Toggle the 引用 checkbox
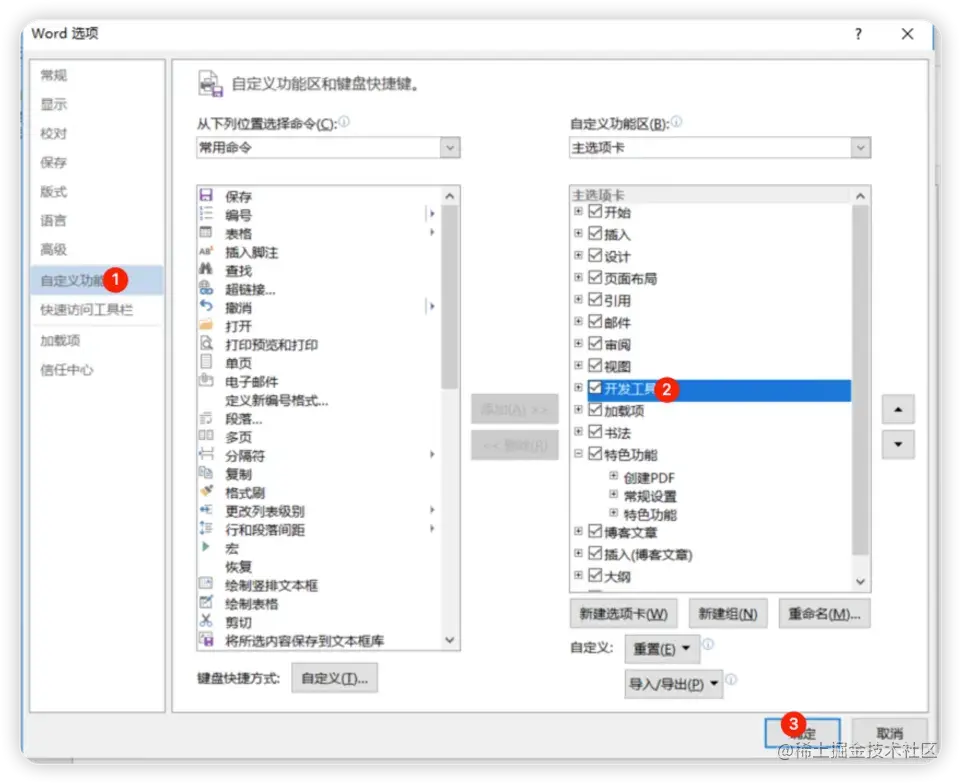The width and height of the screenshot is (960, 783). [x=595, y=299]
